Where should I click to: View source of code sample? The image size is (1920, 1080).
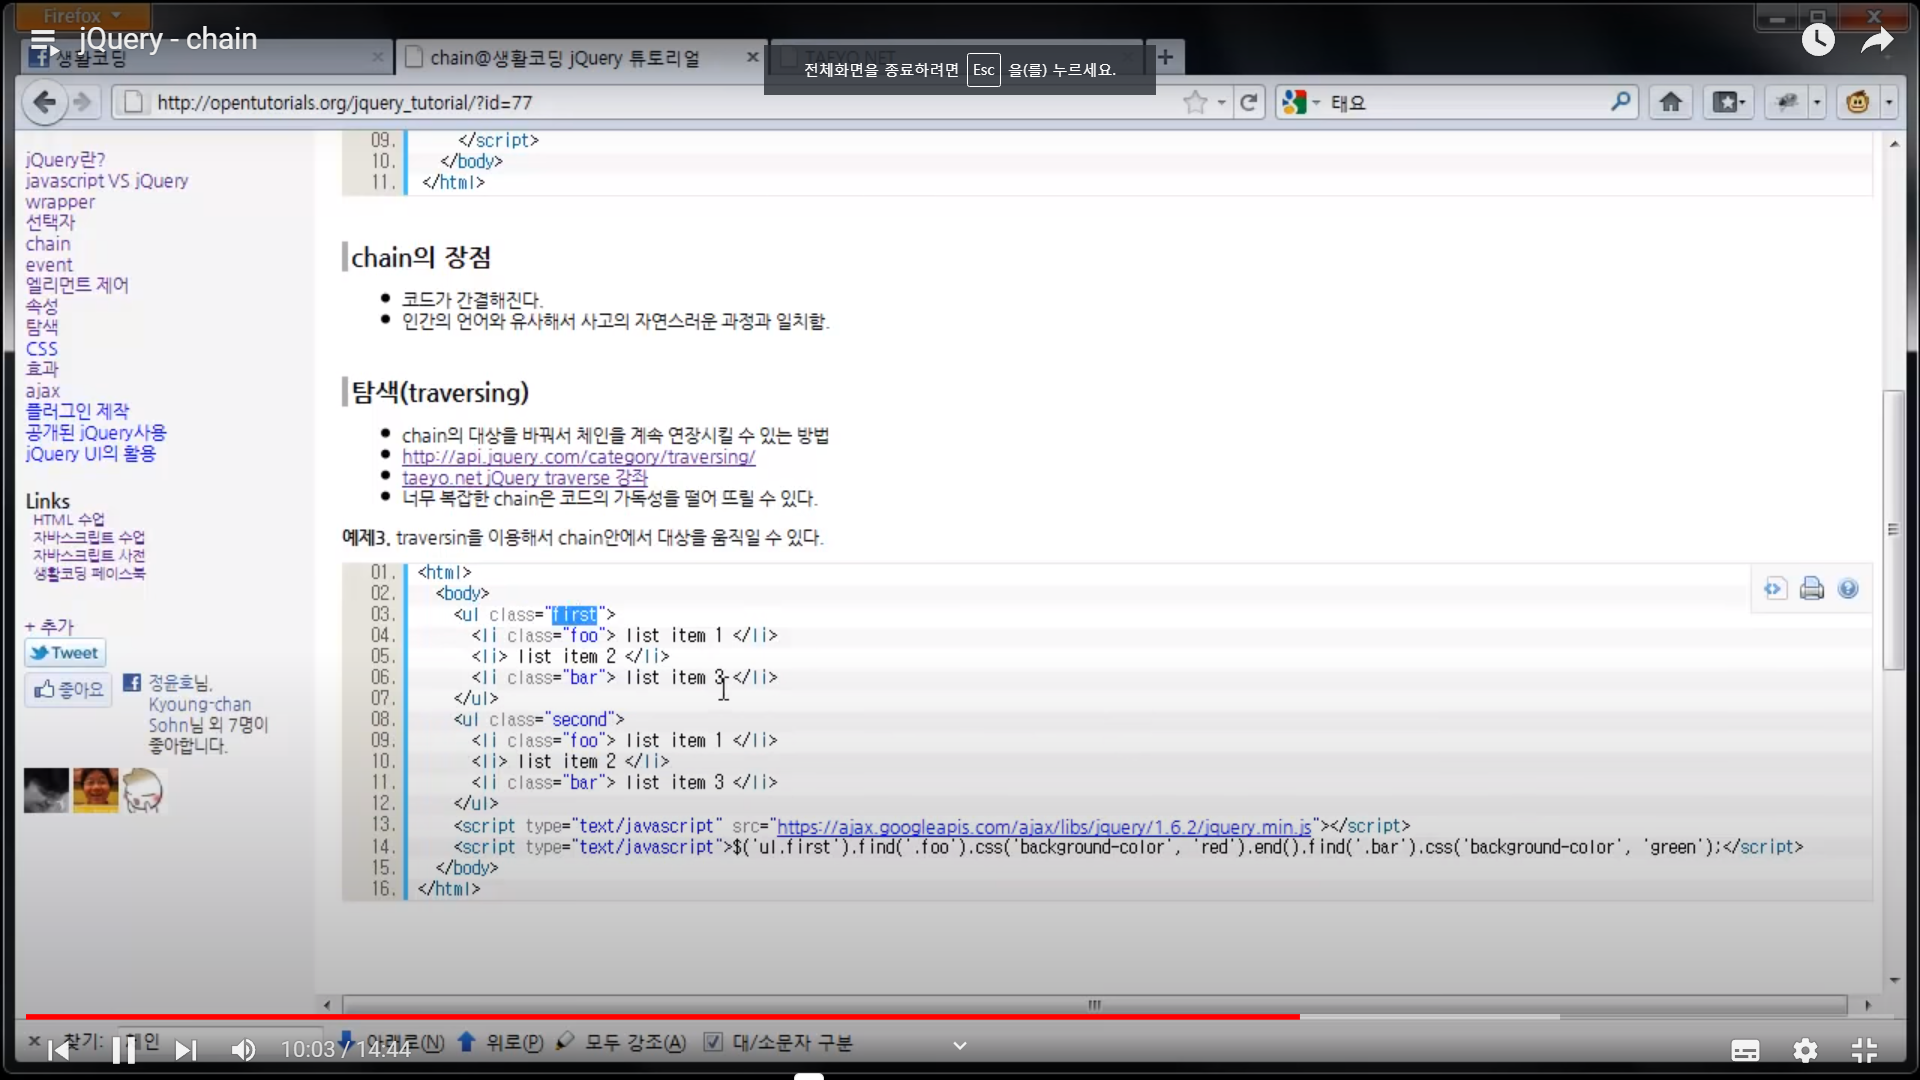click(x=1774, y=589)
